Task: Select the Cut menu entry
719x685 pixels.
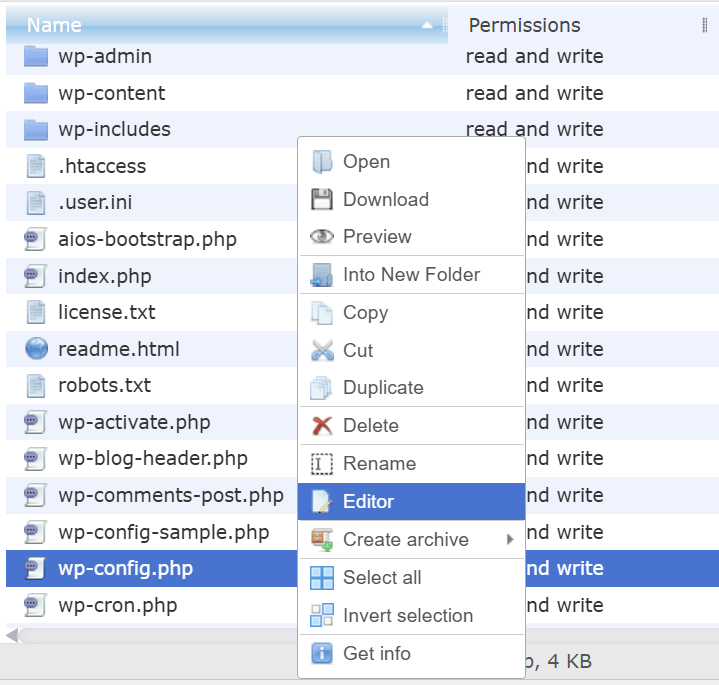Action: pos(411,350)
